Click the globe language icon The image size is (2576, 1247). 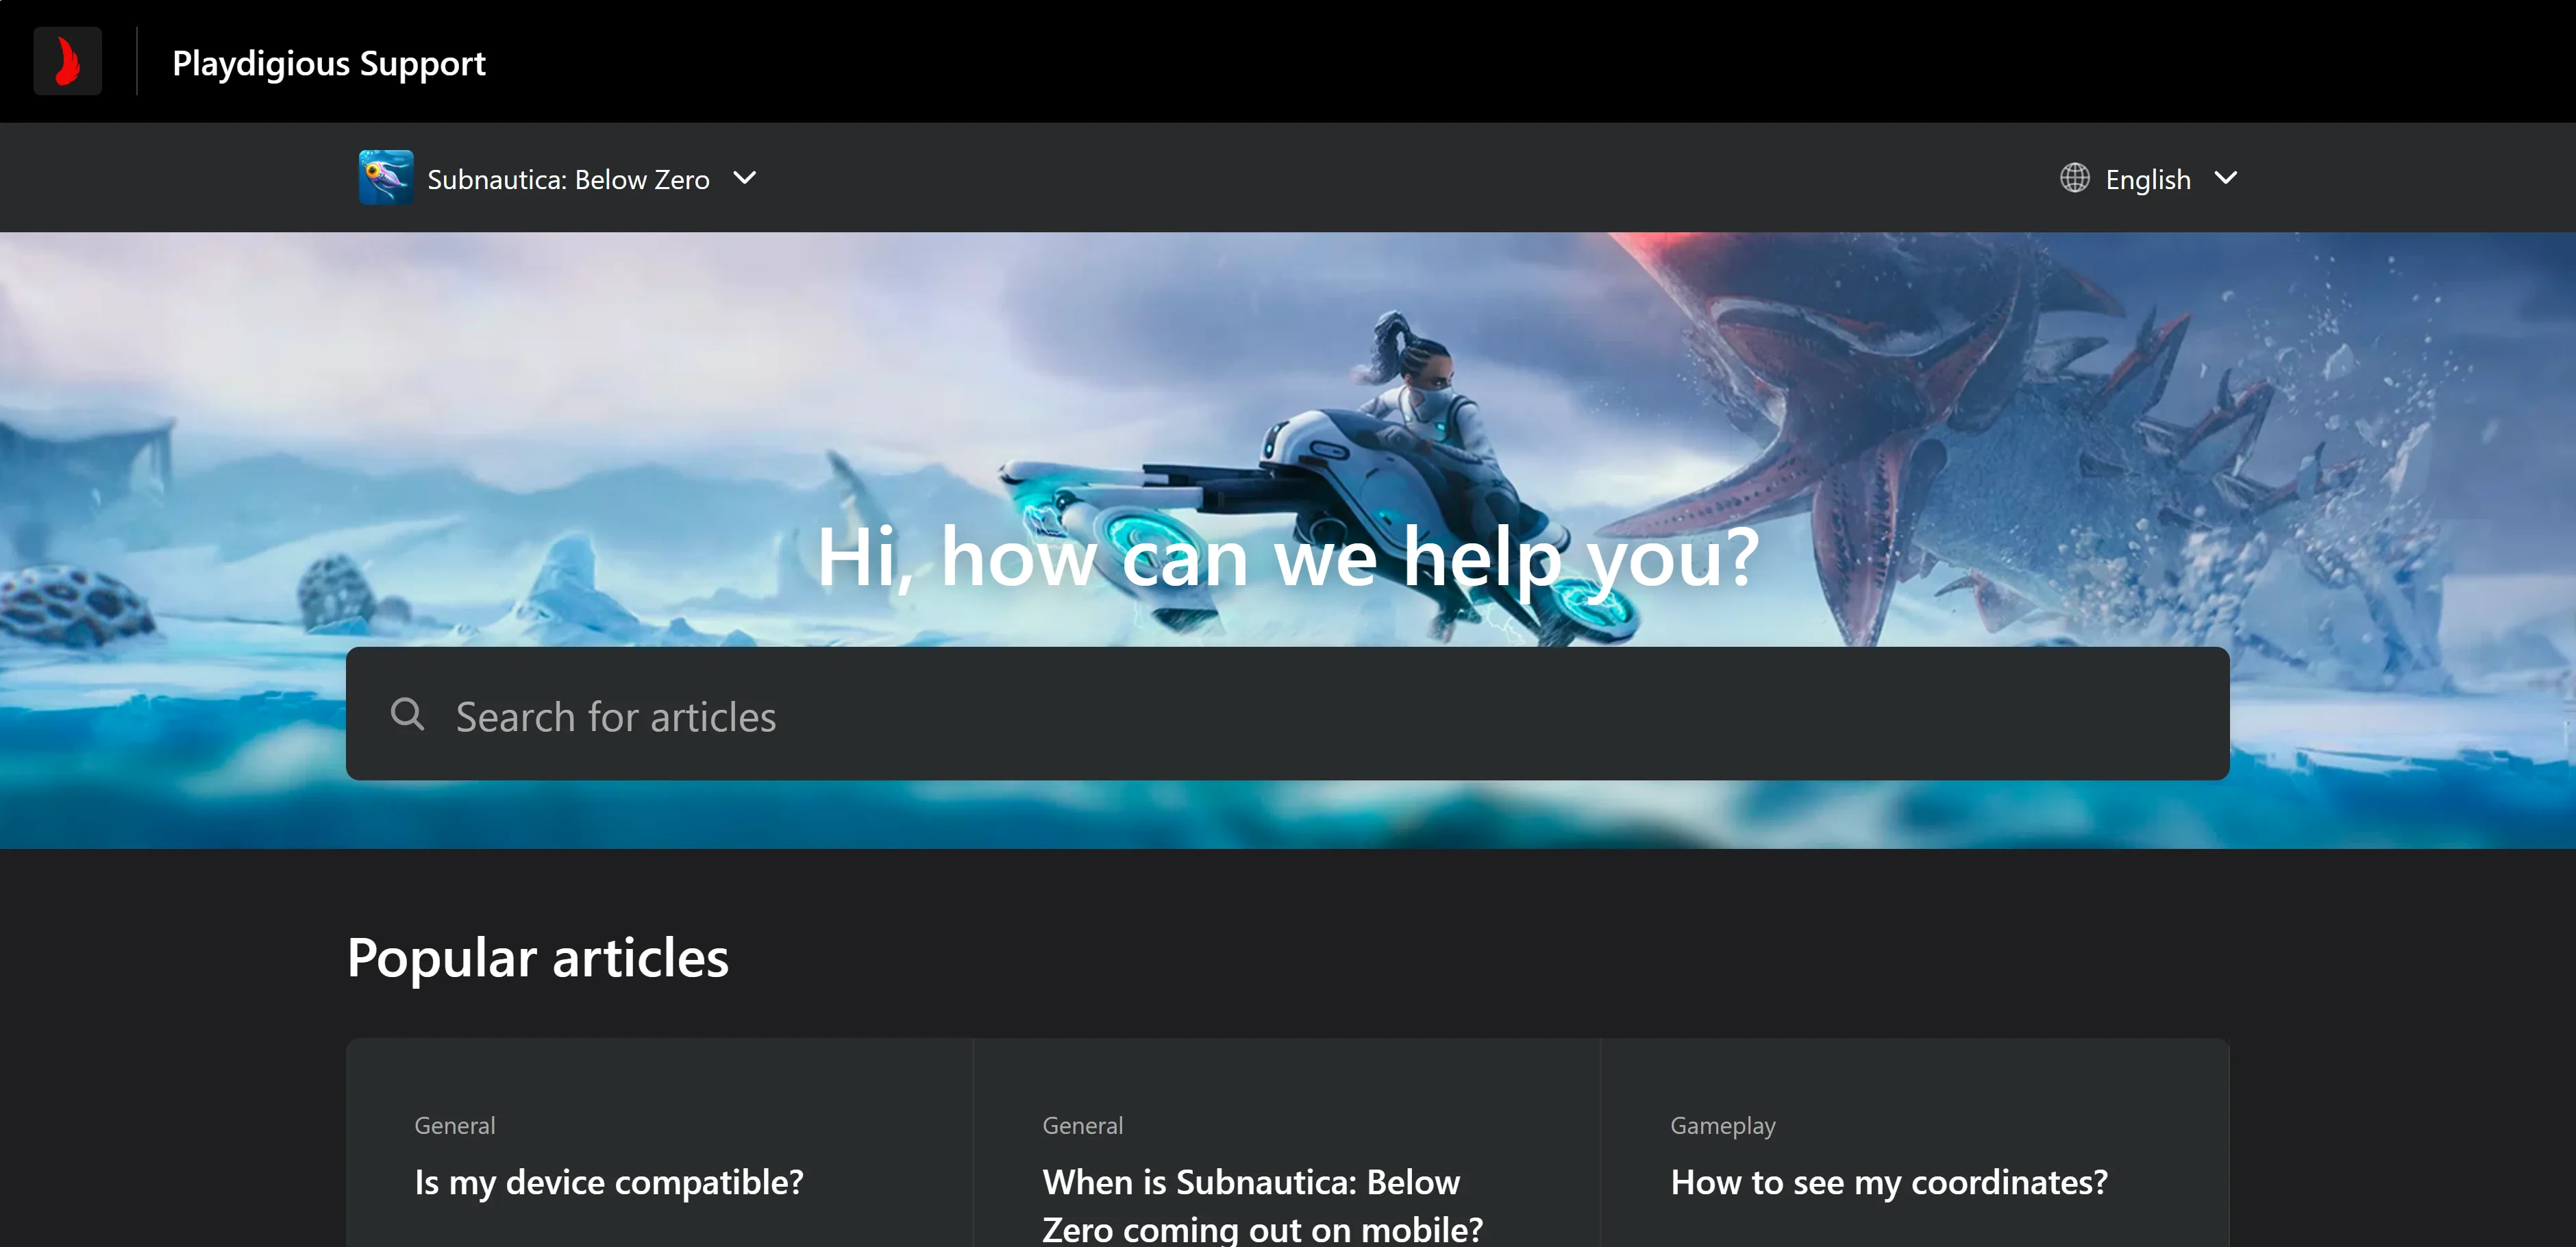pyautogui.click(x=2075, y=178)
